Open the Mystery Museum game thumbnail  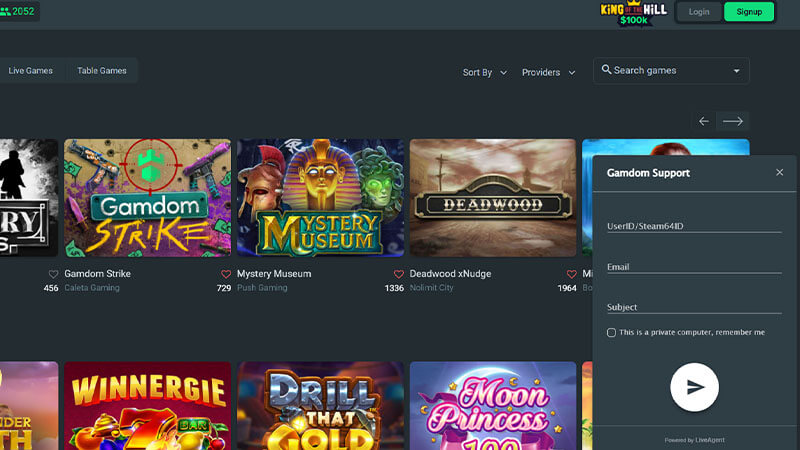[320, 198]
